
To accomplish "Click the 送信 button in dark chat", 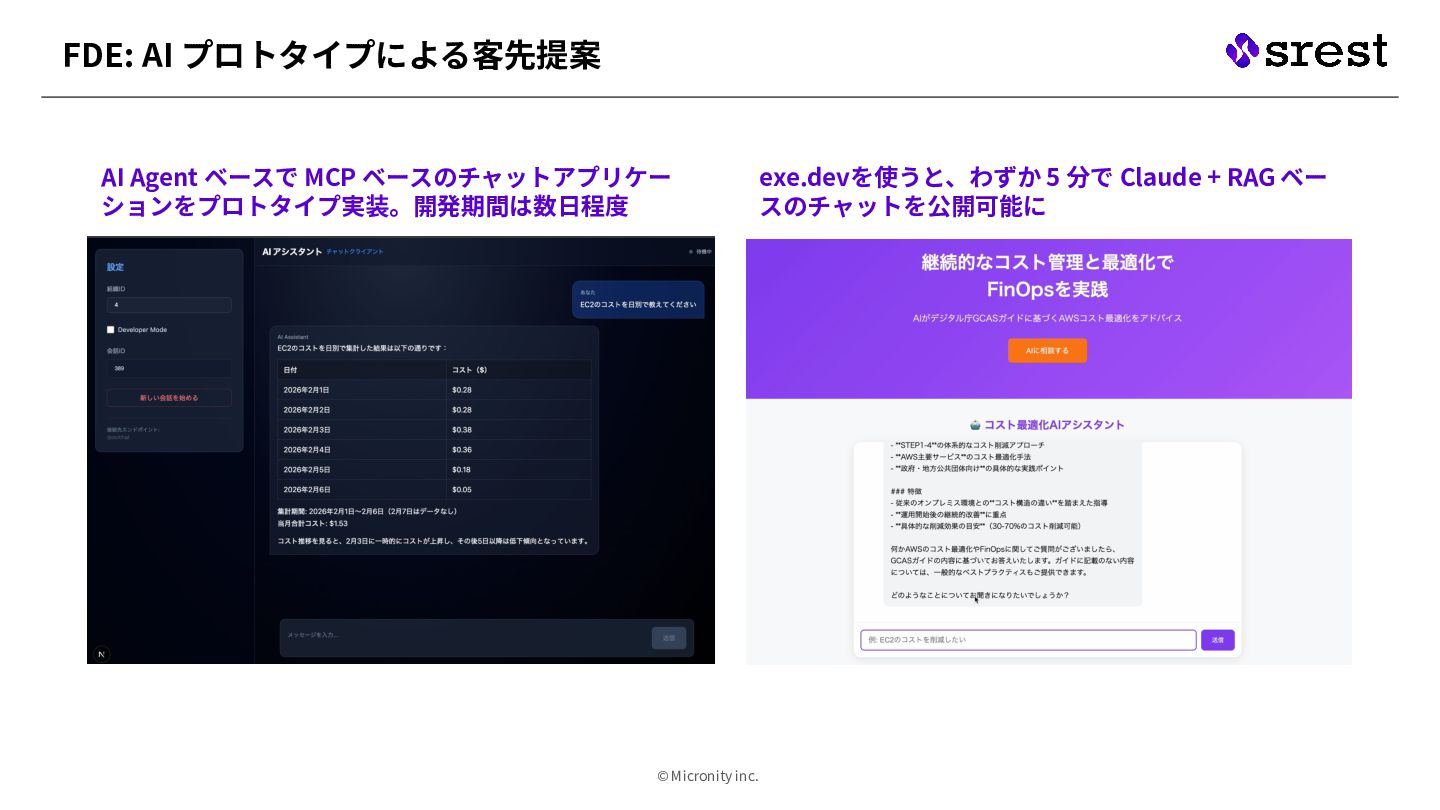I will (669, 638).
